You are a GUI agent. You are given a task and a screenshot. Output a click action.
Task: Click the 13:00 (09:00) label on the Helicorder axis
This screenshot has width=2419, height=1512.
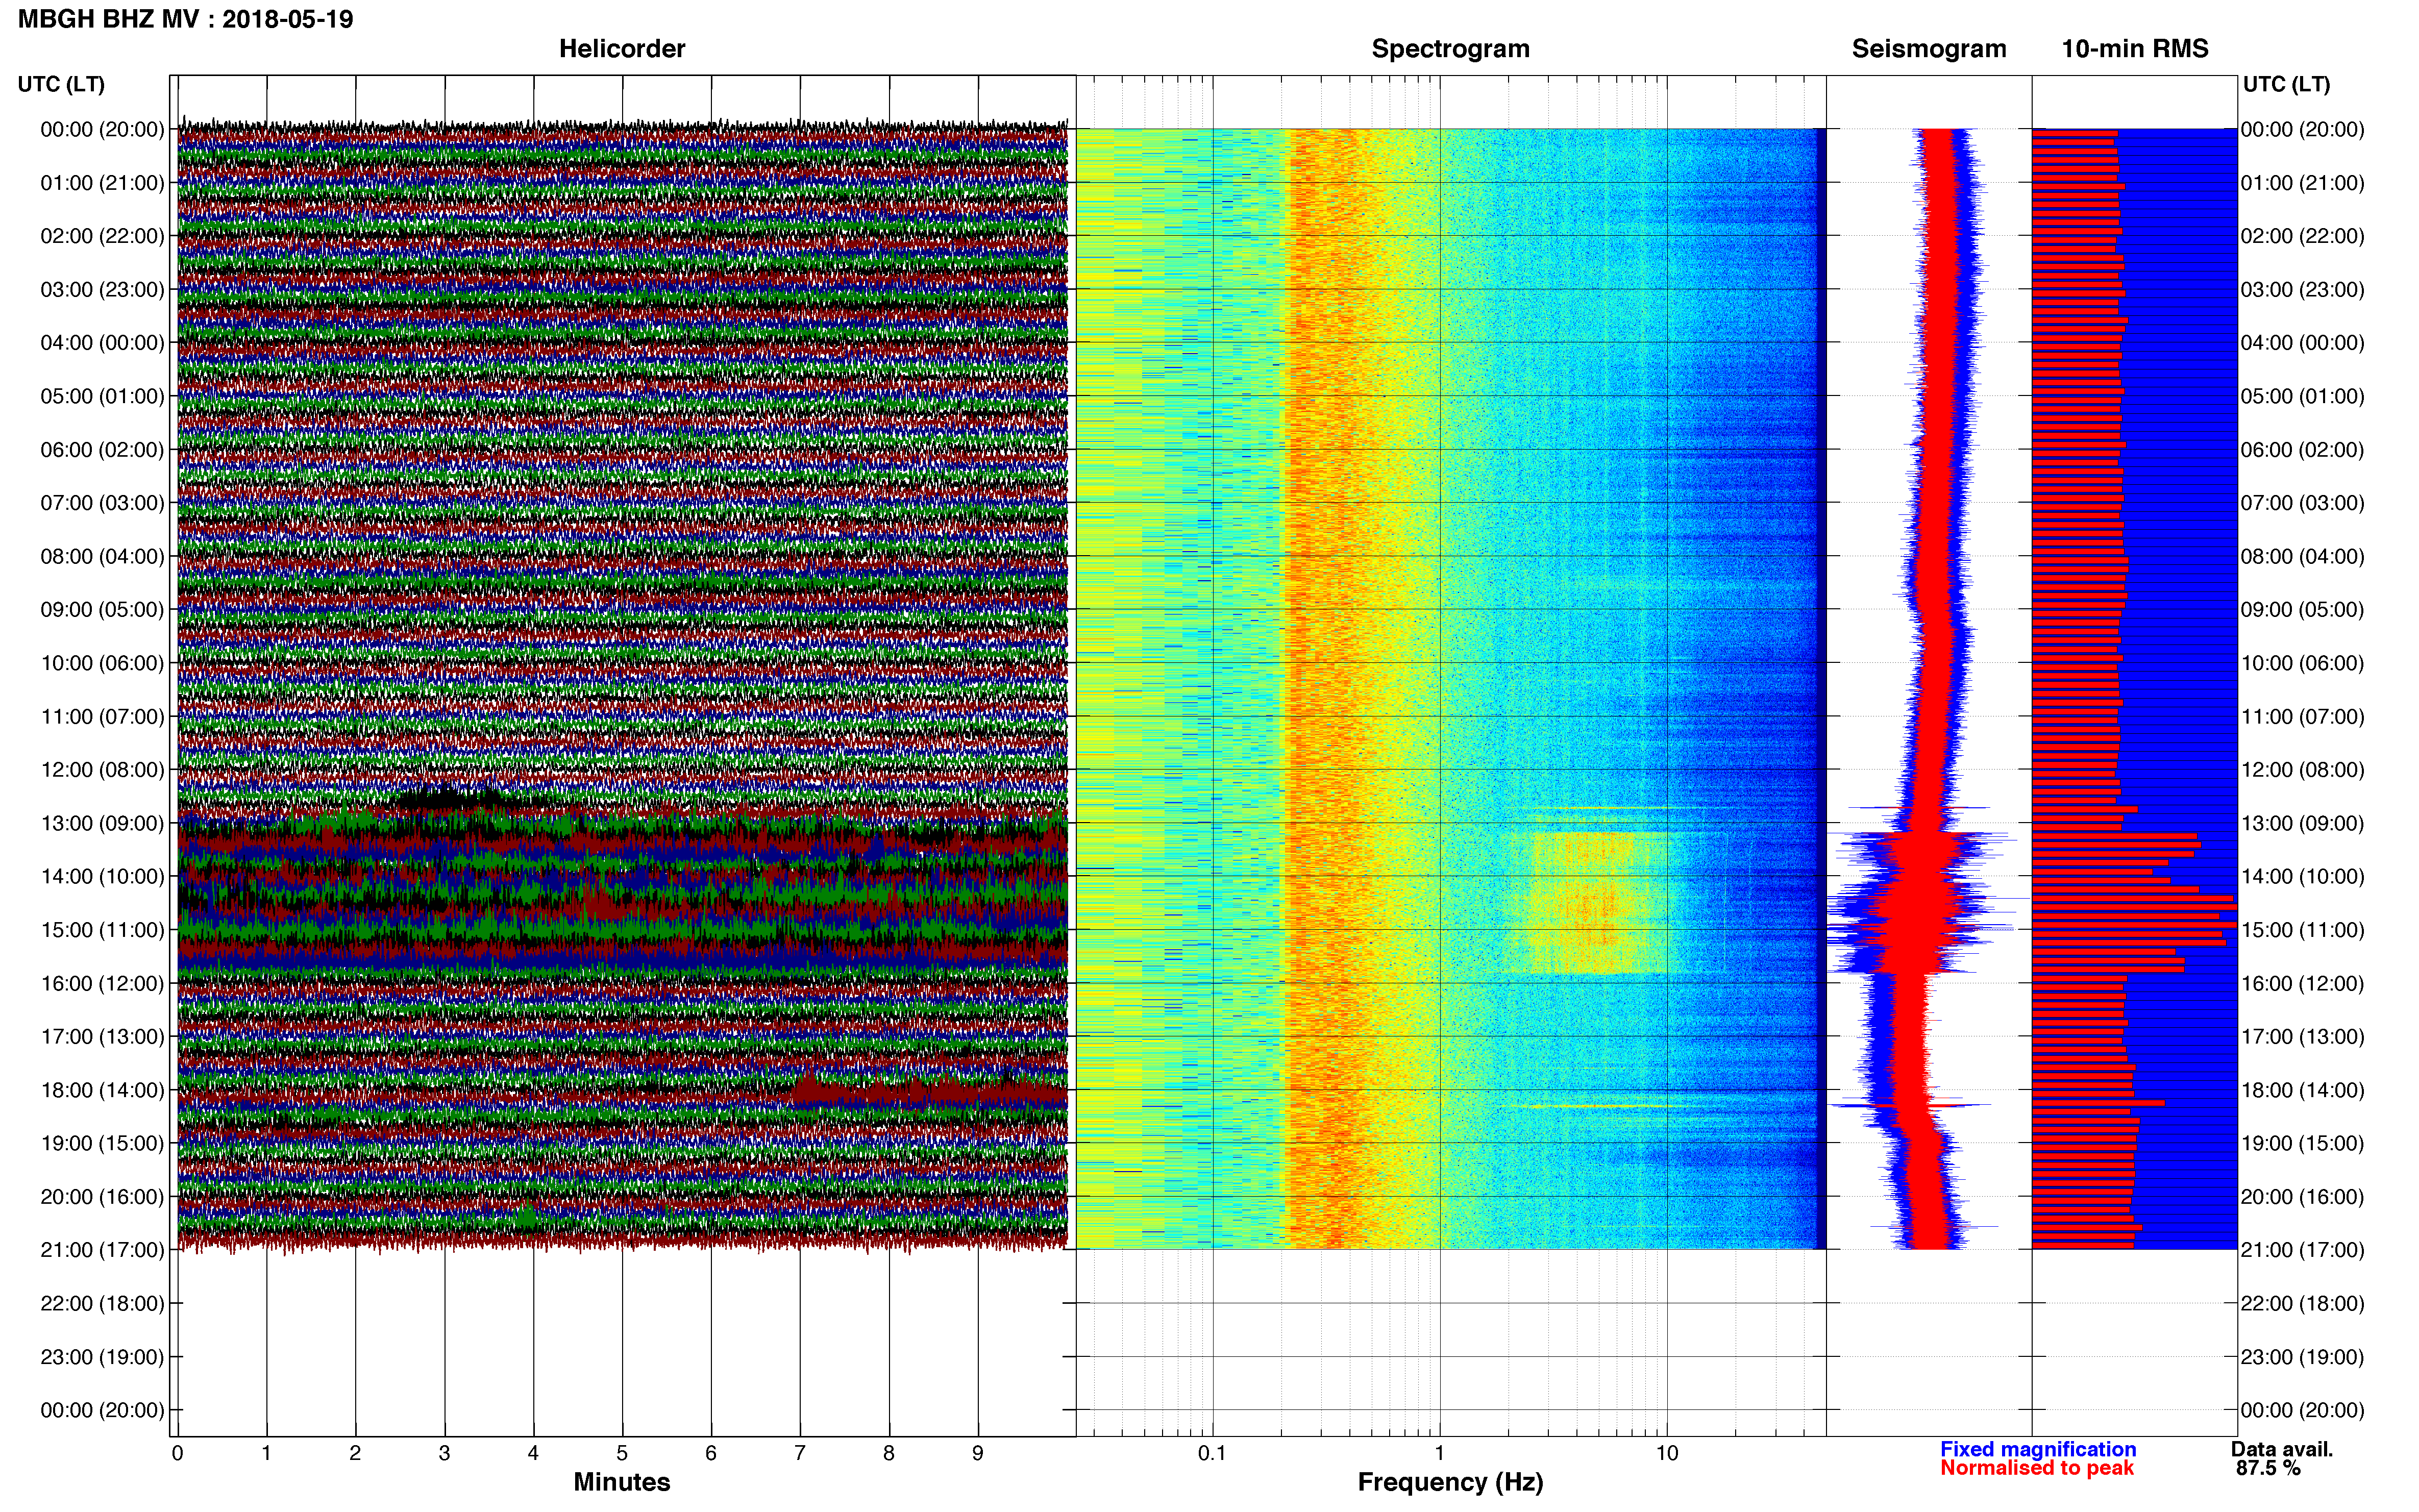click(x=102, y=823)
